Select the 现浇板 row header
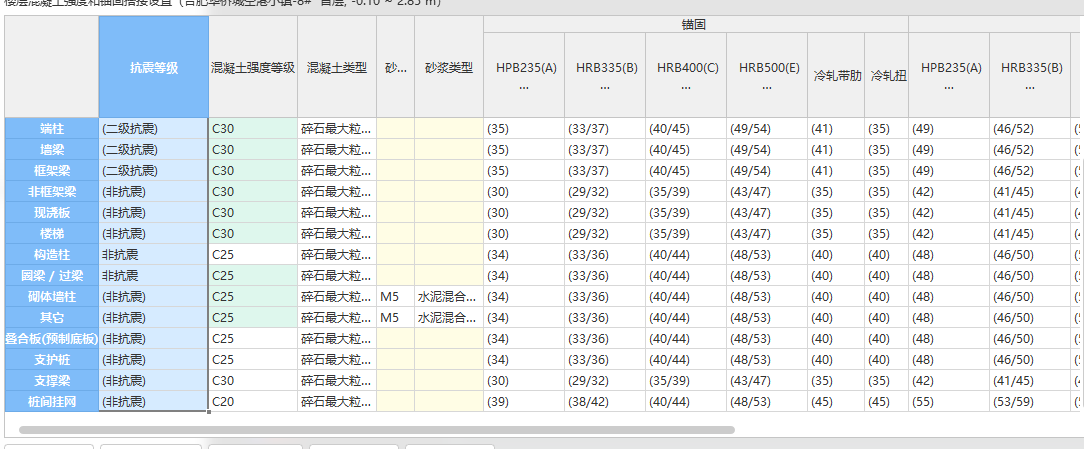1084x449 pixels. click(52, 212)
